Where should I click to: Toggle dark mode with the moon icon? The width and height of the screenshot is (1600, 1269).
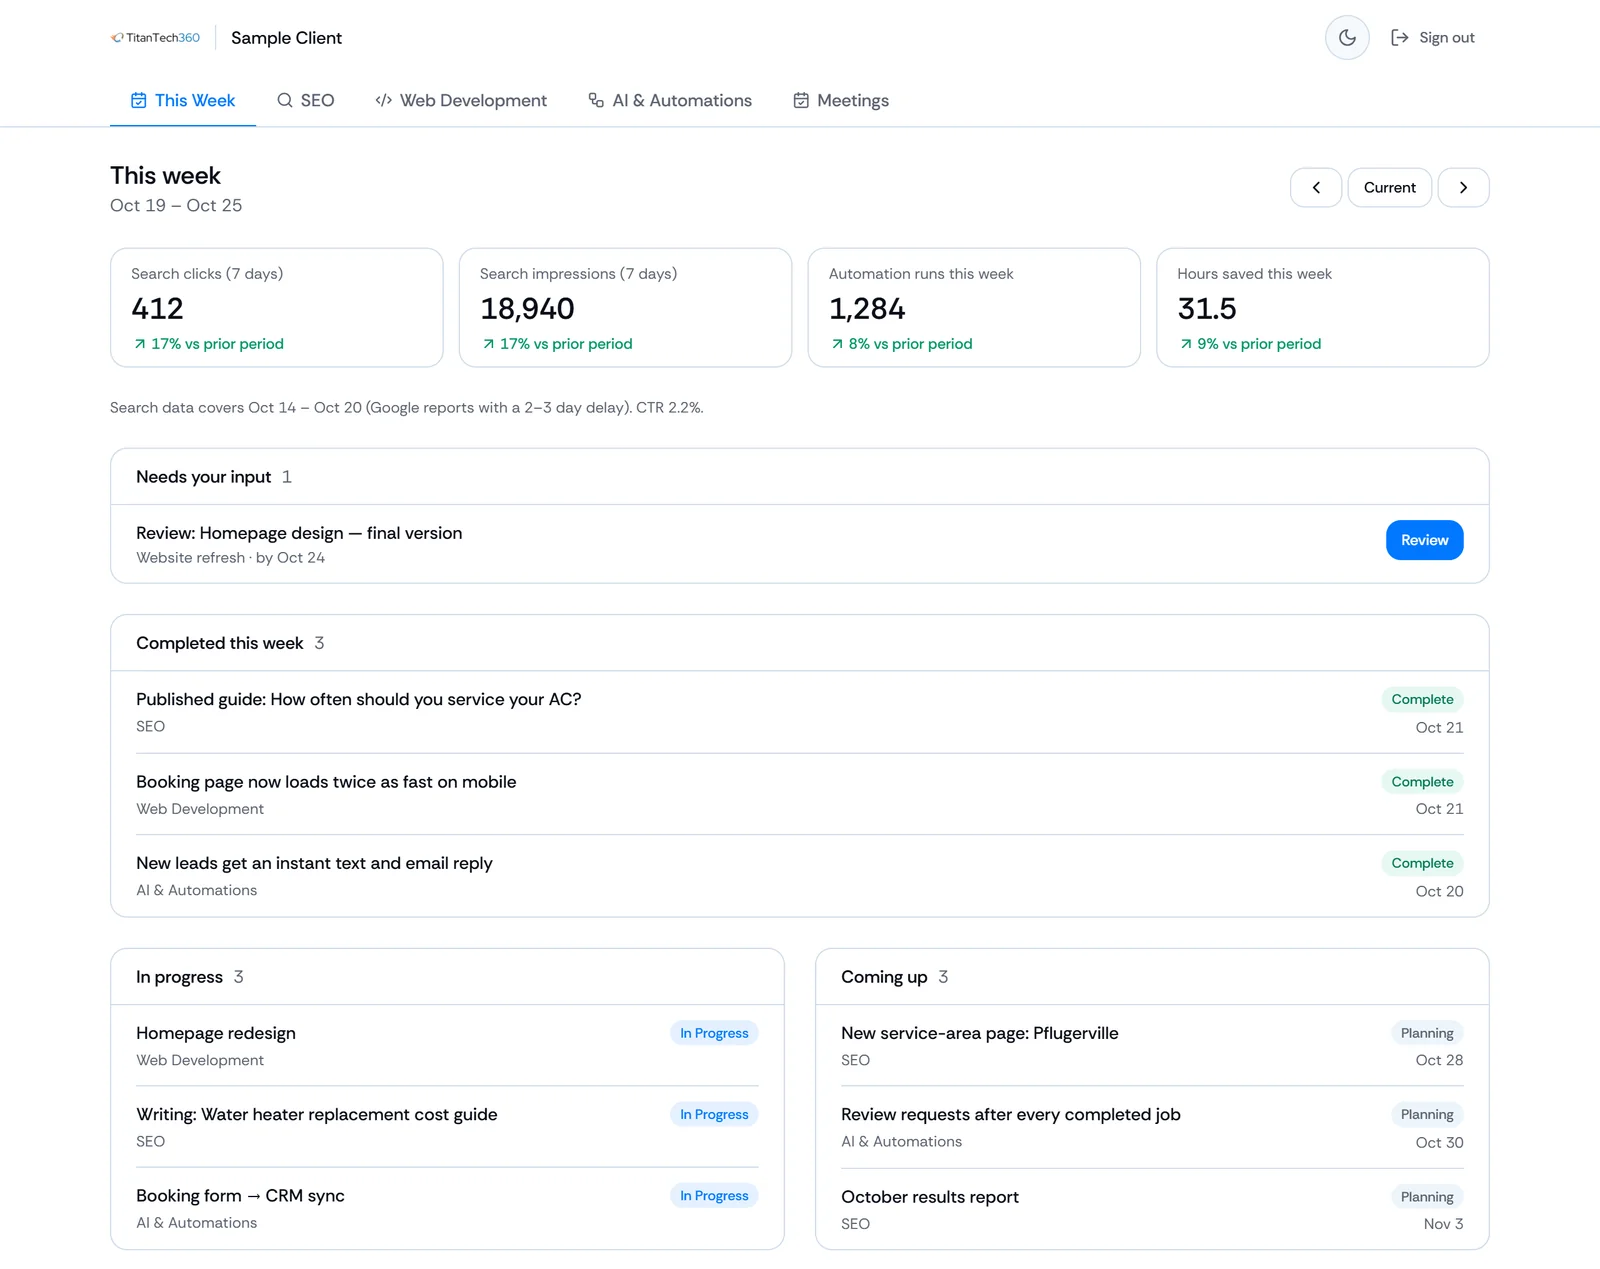(1347, 38)
